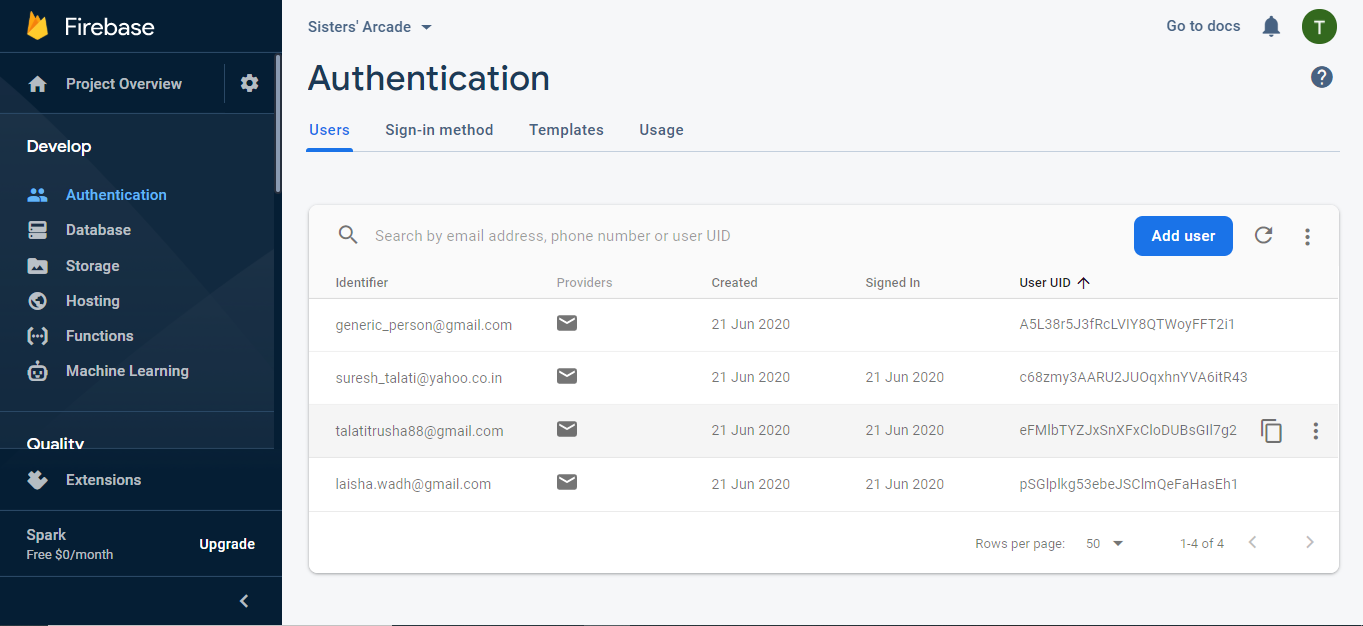This screenshot has height=626, width=1363.
Task: Click UID pSGlplkg53ebeJSClmQeFaHasEh1
Action: click(x=1128, y=484)
